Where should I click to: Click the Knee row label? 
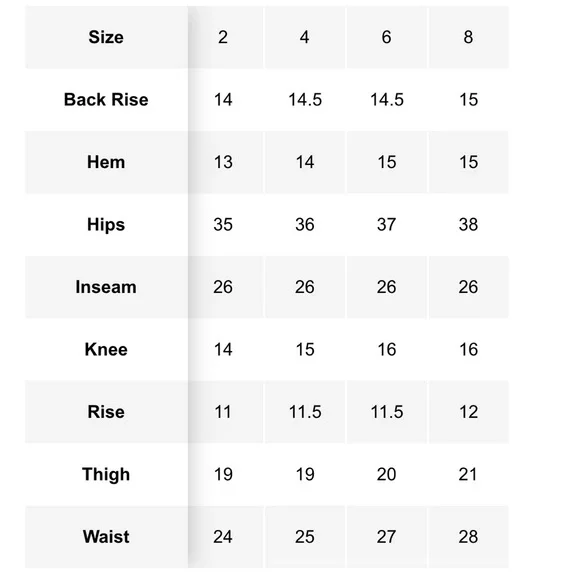106,350
